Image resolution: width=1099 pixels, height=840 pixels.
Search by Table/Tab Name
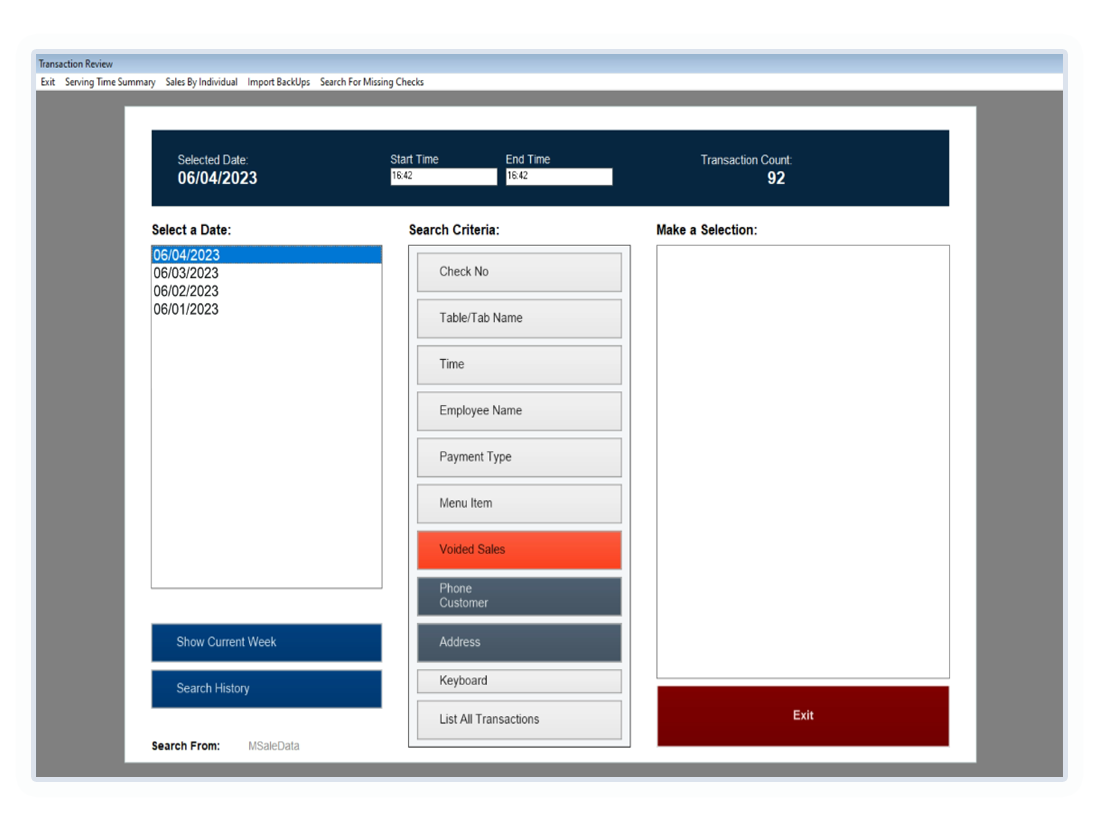(519, 318)
